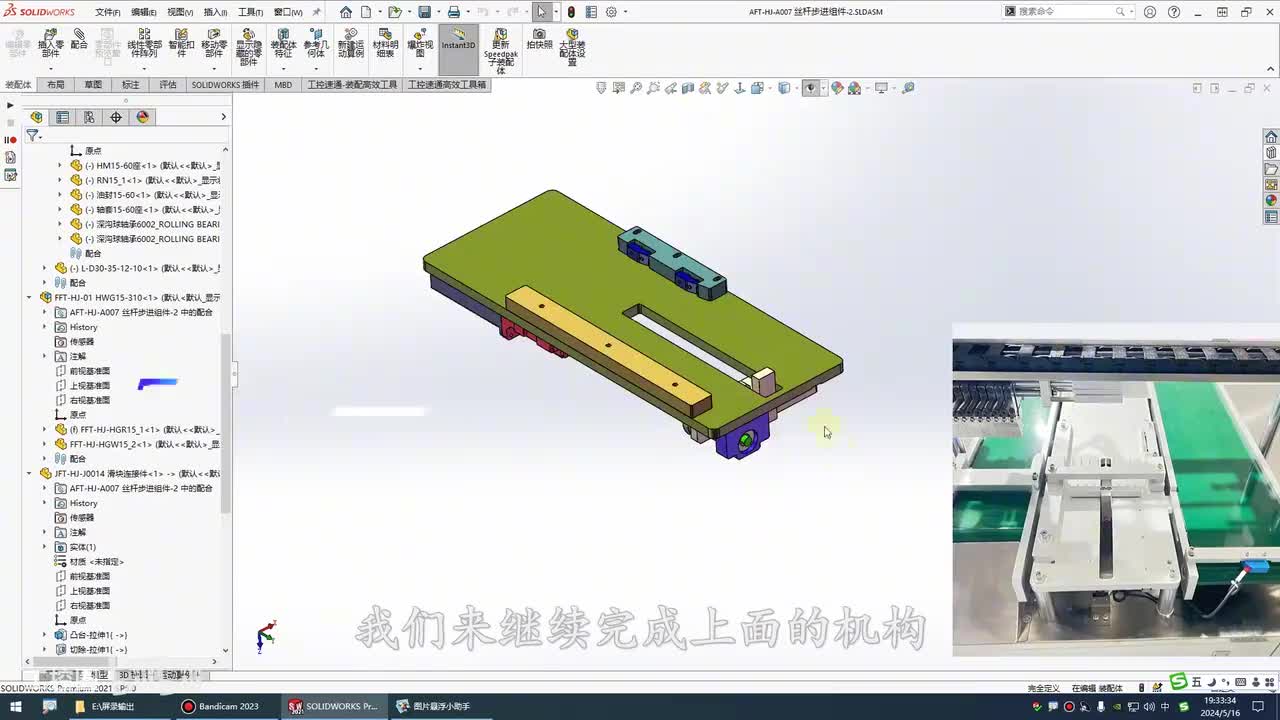Screen dimensions: 1280x720
Task: Expand the L-D30-35-12-10<1> tree node
Action: point(44,268)
